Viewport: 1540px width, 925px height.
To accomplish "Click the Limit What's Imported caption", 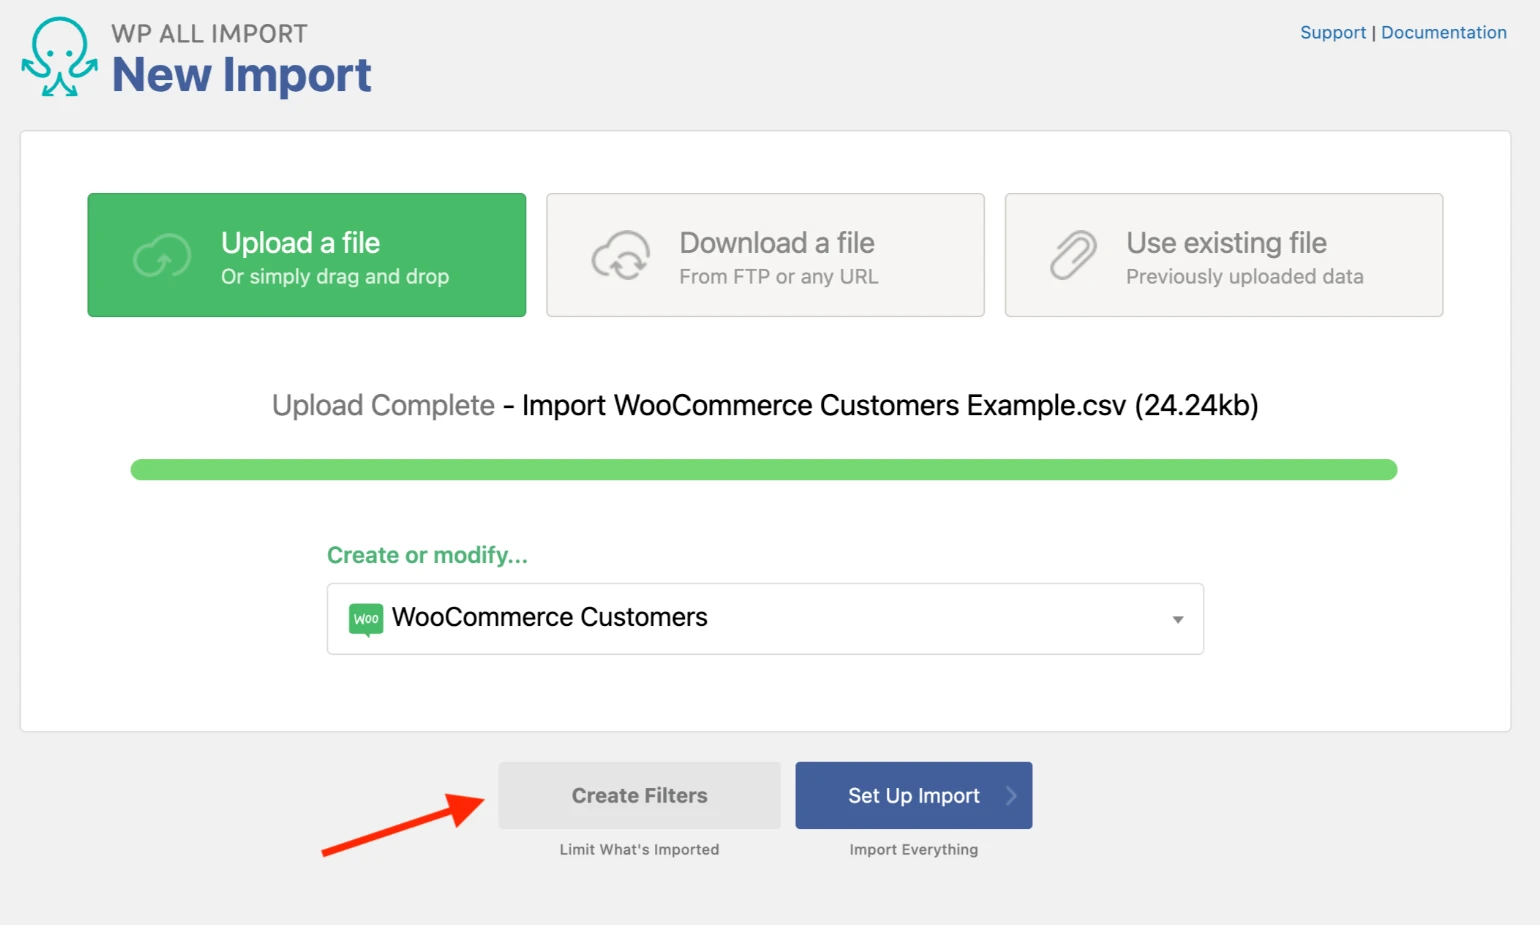I will [640, 849].
